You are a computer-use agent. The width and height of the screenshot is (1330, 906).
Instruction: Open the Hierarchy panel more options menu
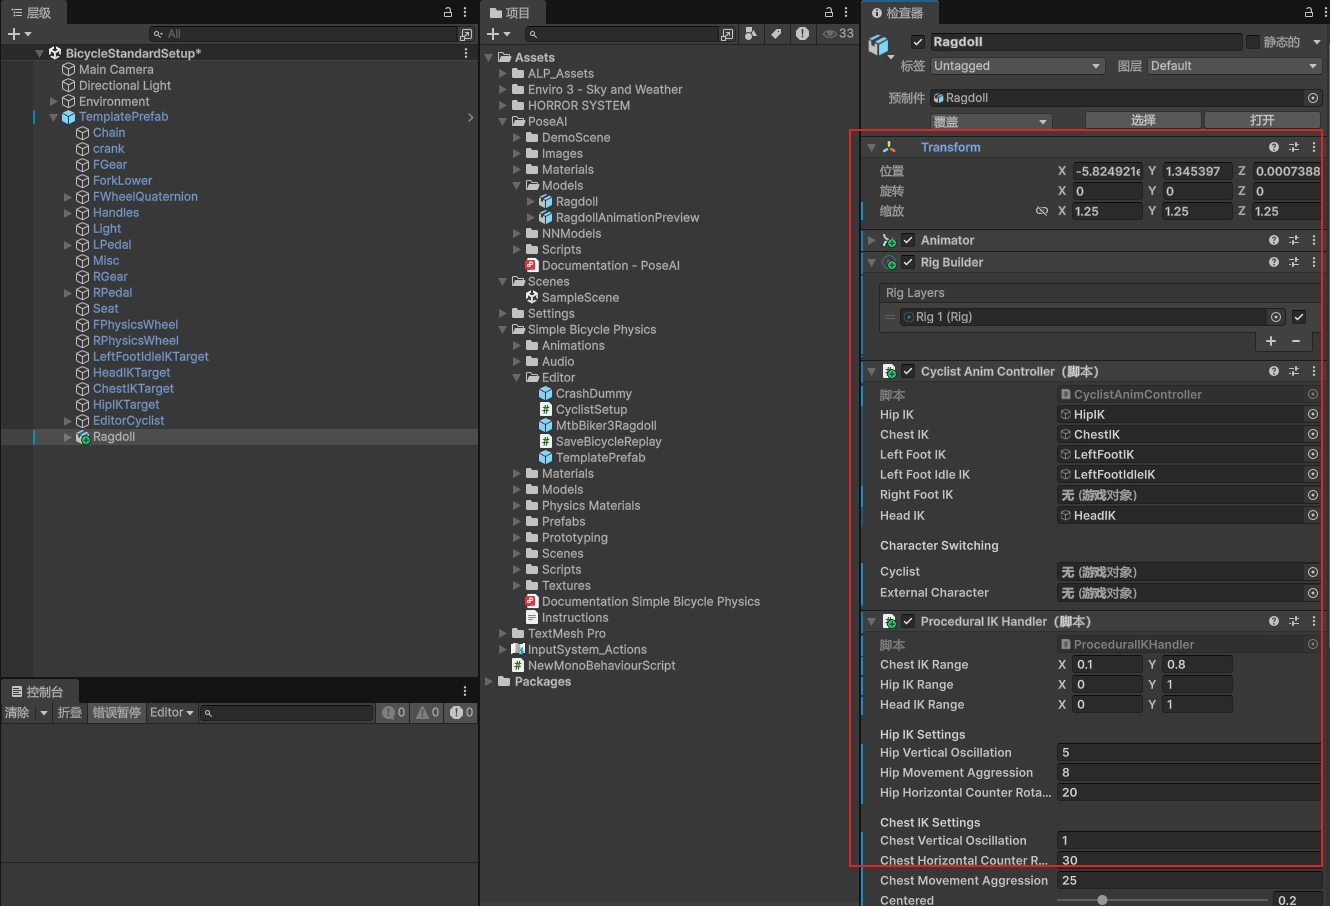click(465, 12)
